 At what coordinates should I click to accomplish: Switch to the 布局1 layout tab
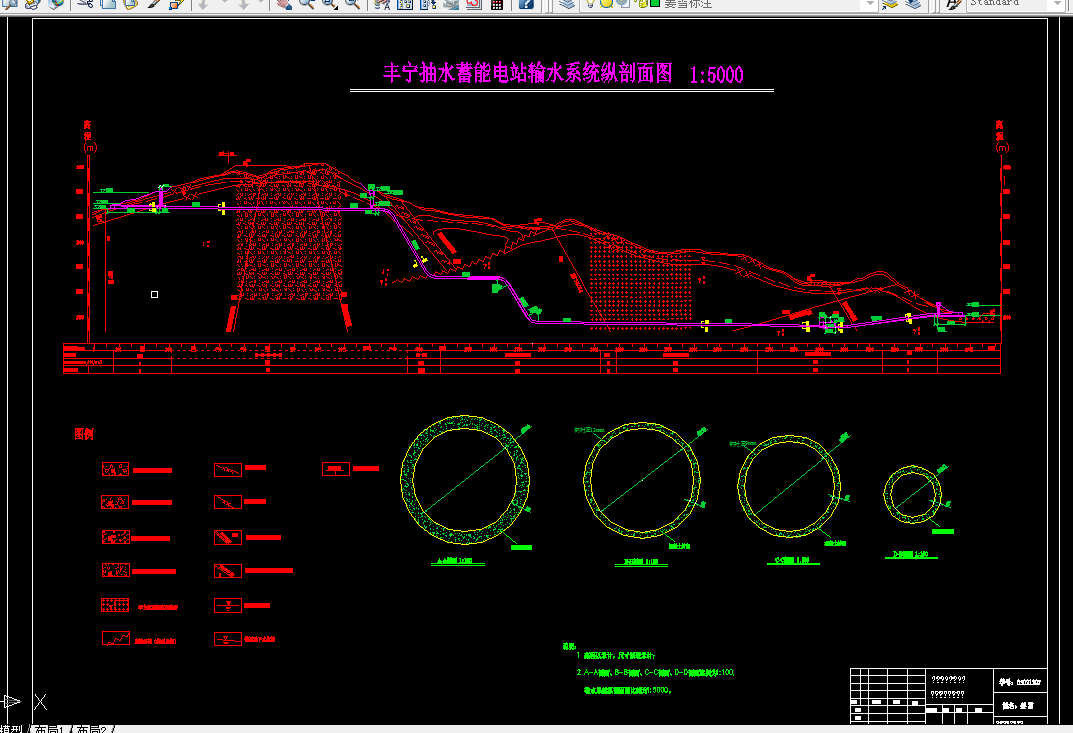click(49, 730)
